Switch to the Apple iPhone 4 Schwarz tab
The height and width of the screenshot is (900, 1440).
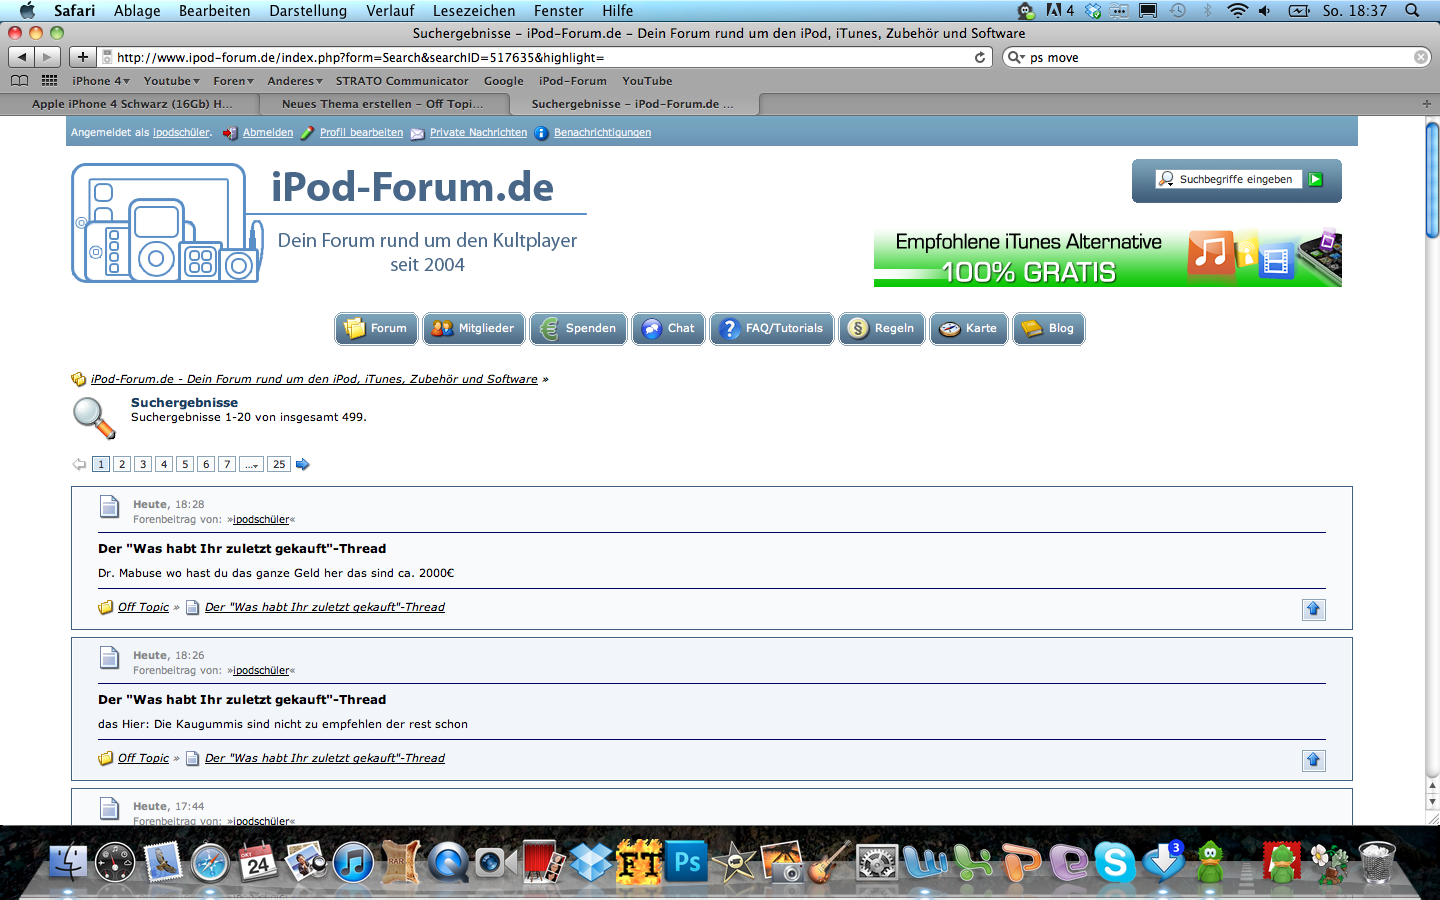[x=132, y=104]
